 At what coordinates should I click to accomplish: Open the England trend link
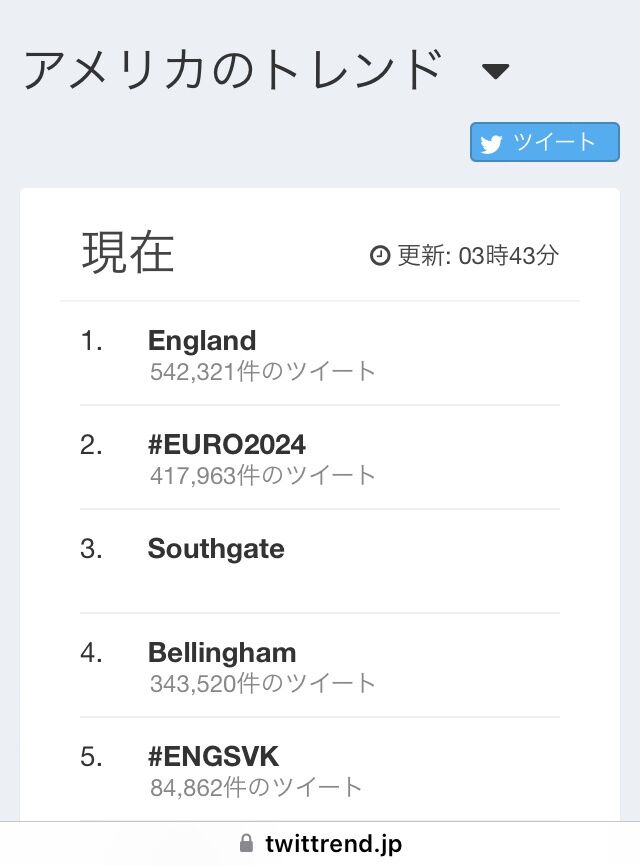(202, 340)
